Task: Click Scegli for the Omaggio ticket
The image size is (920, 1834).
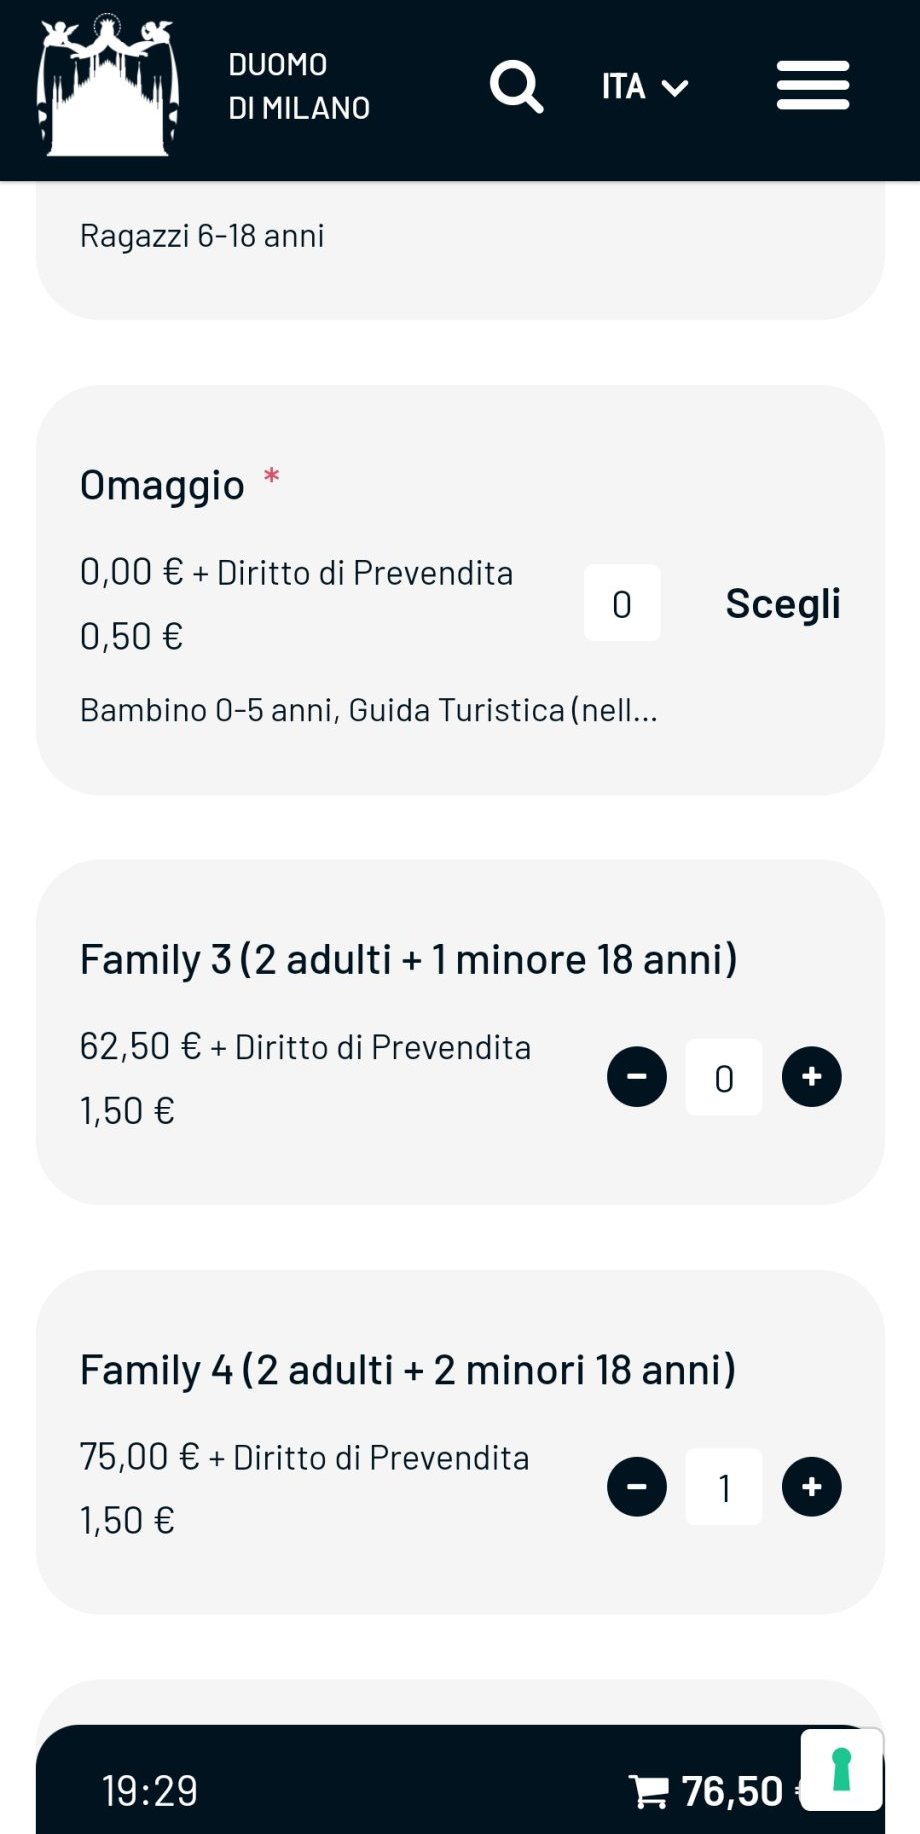Action: [783, 604]
